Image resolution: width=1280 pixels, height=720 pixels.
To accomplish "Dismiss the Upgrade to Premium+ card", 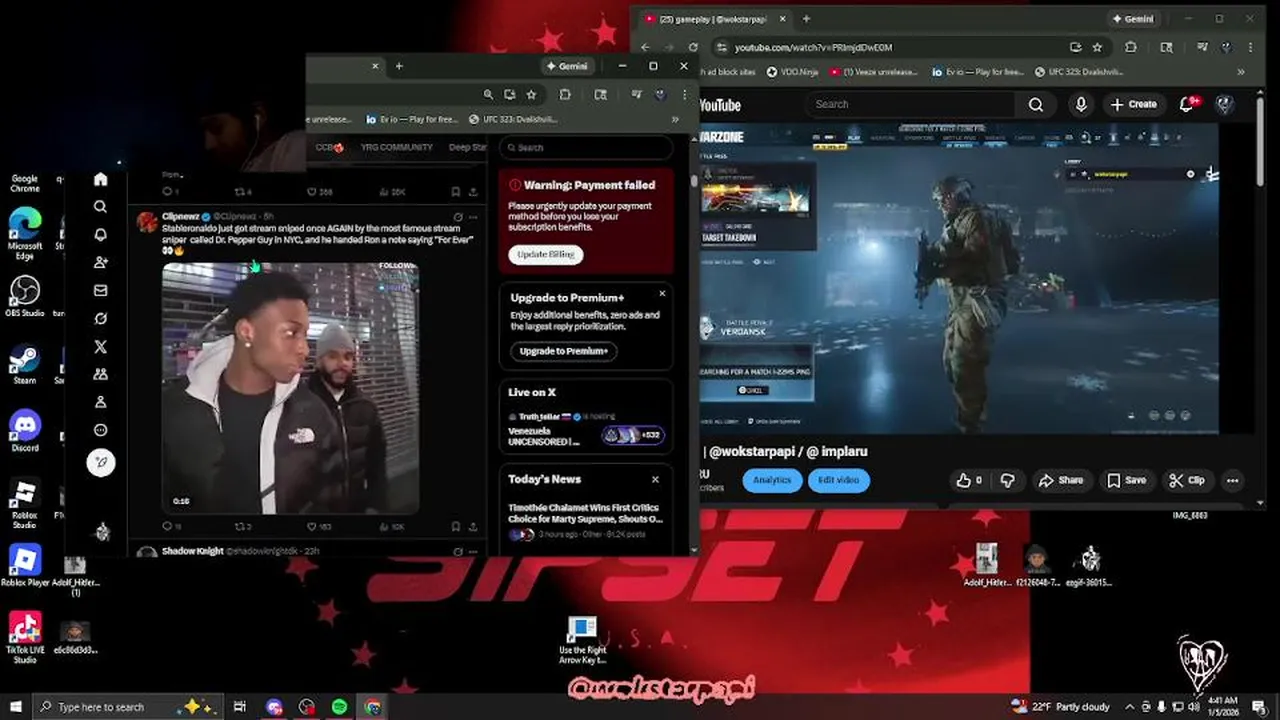I will [662, 294].
